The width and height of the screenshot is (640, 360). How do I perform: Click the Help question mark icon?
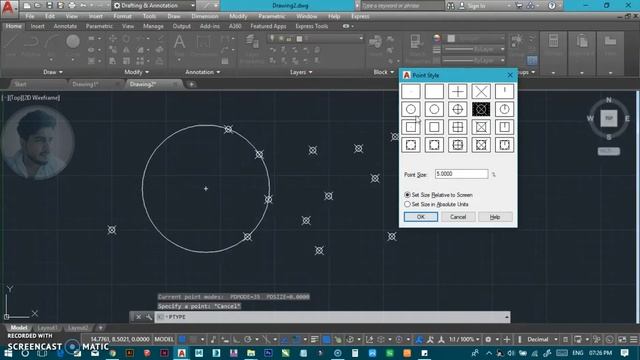point(551,5)
